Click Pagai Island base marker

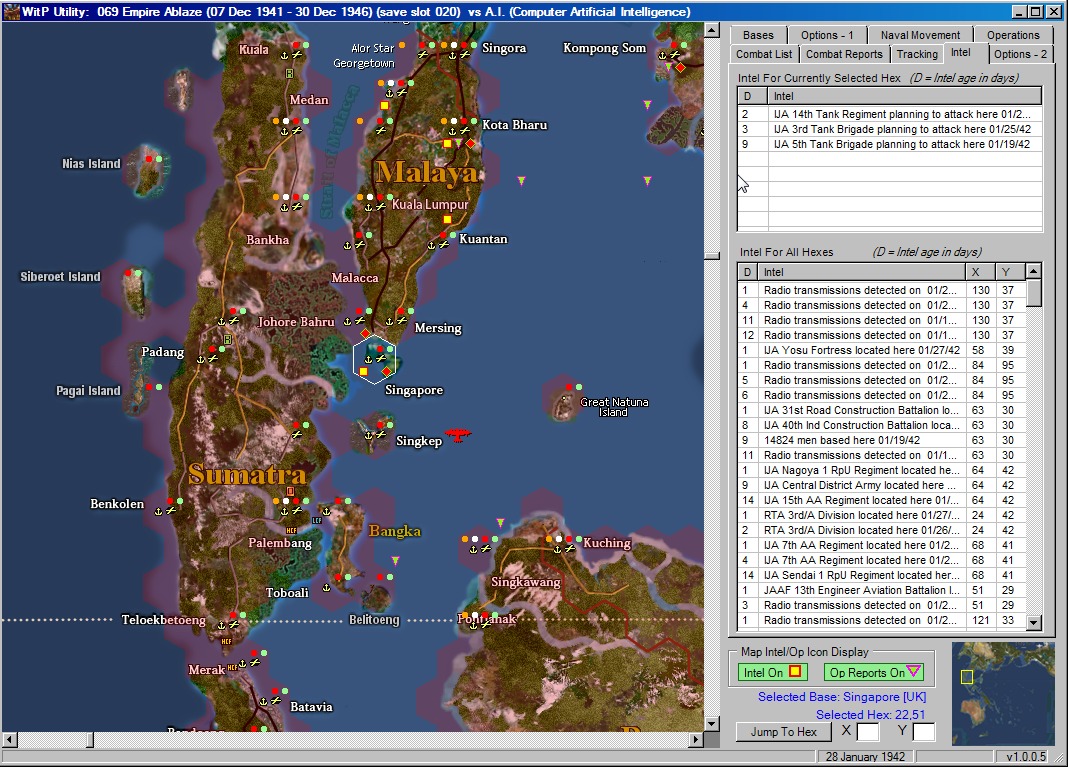[x=153, y=387]
